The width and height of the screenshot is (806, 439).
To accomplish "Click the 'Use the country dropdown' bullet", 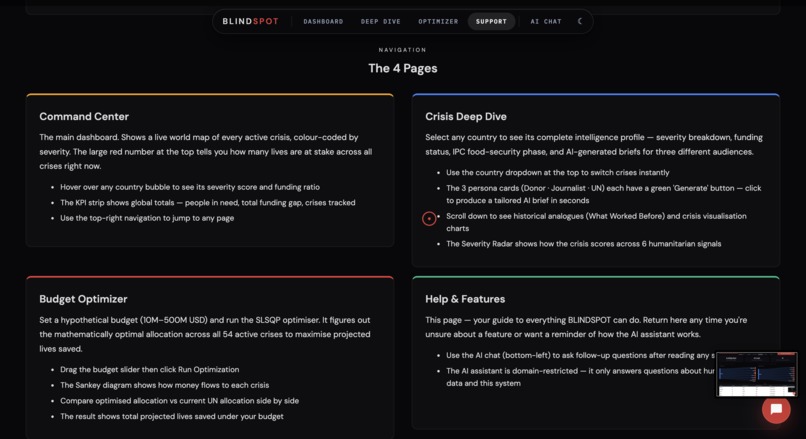I will 558,173.
